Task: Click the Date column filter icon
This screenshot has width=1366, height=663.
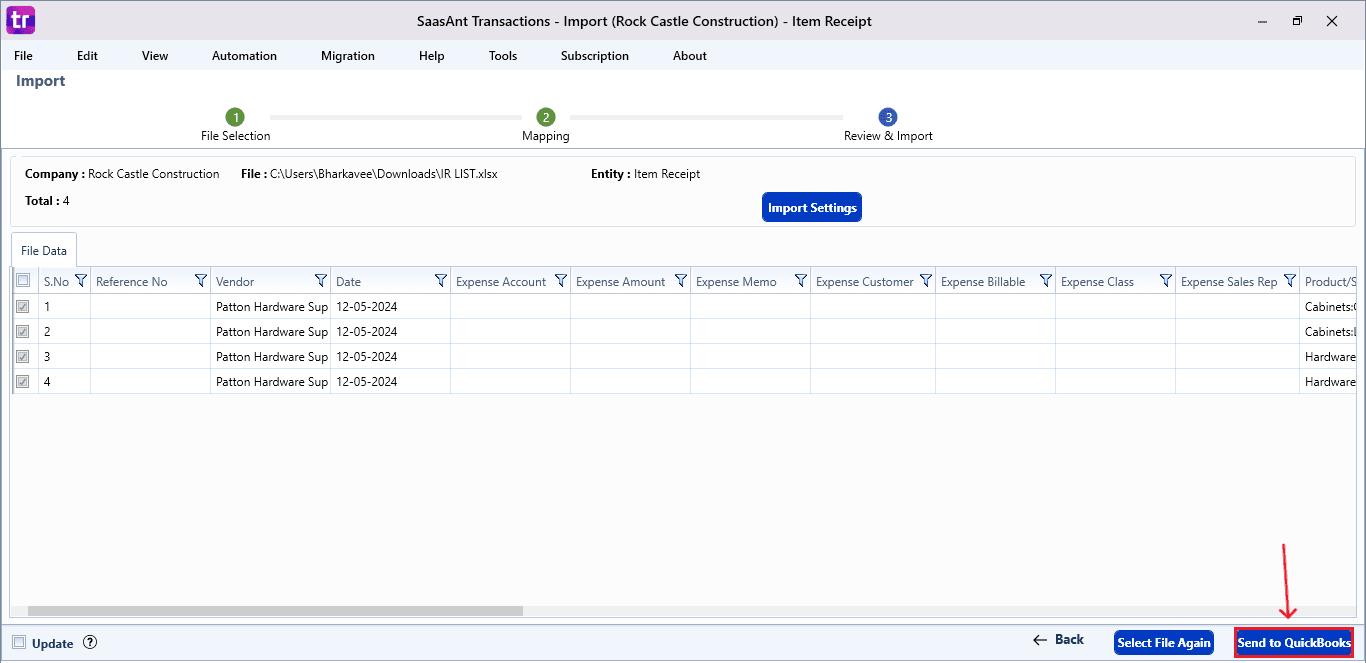Action: click(x=440, y=281)
